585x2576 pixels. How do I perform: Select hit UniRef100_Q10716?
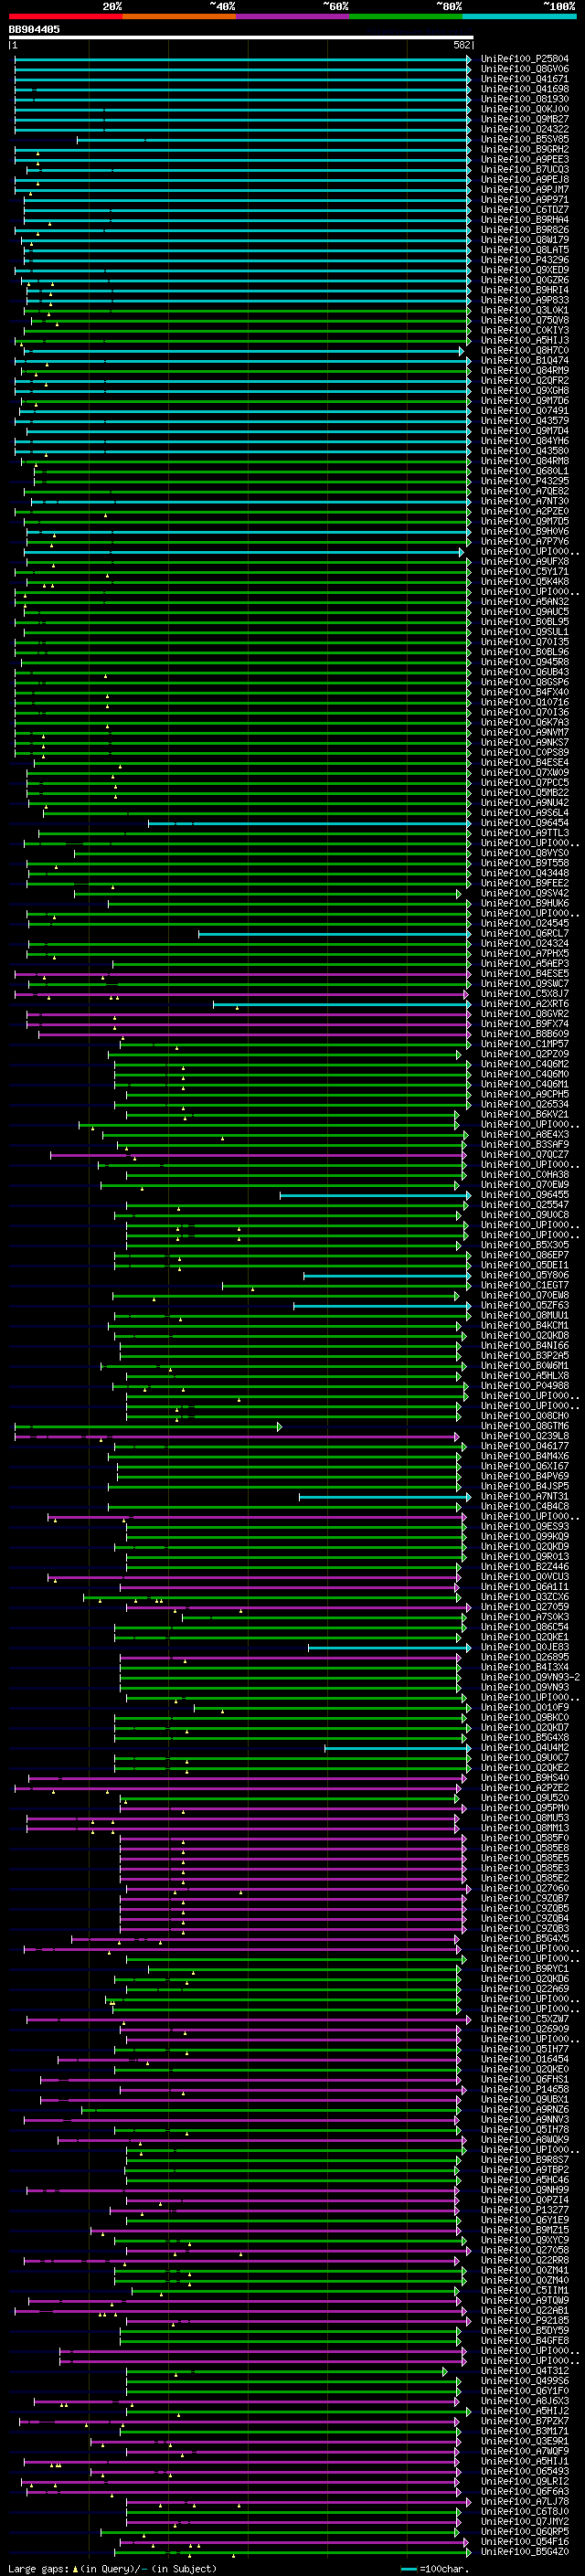524,702
